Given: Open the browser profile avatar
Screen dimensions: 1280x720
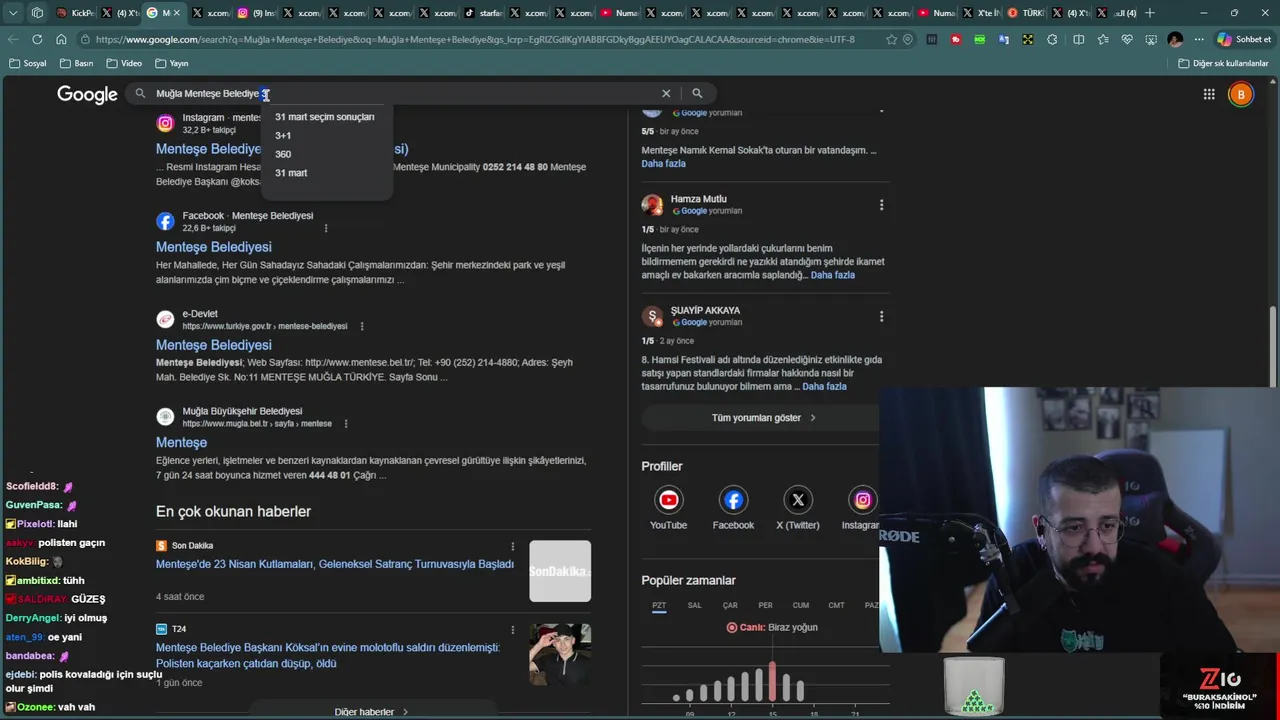Looking at the screenshot, I should [1175, 39].
